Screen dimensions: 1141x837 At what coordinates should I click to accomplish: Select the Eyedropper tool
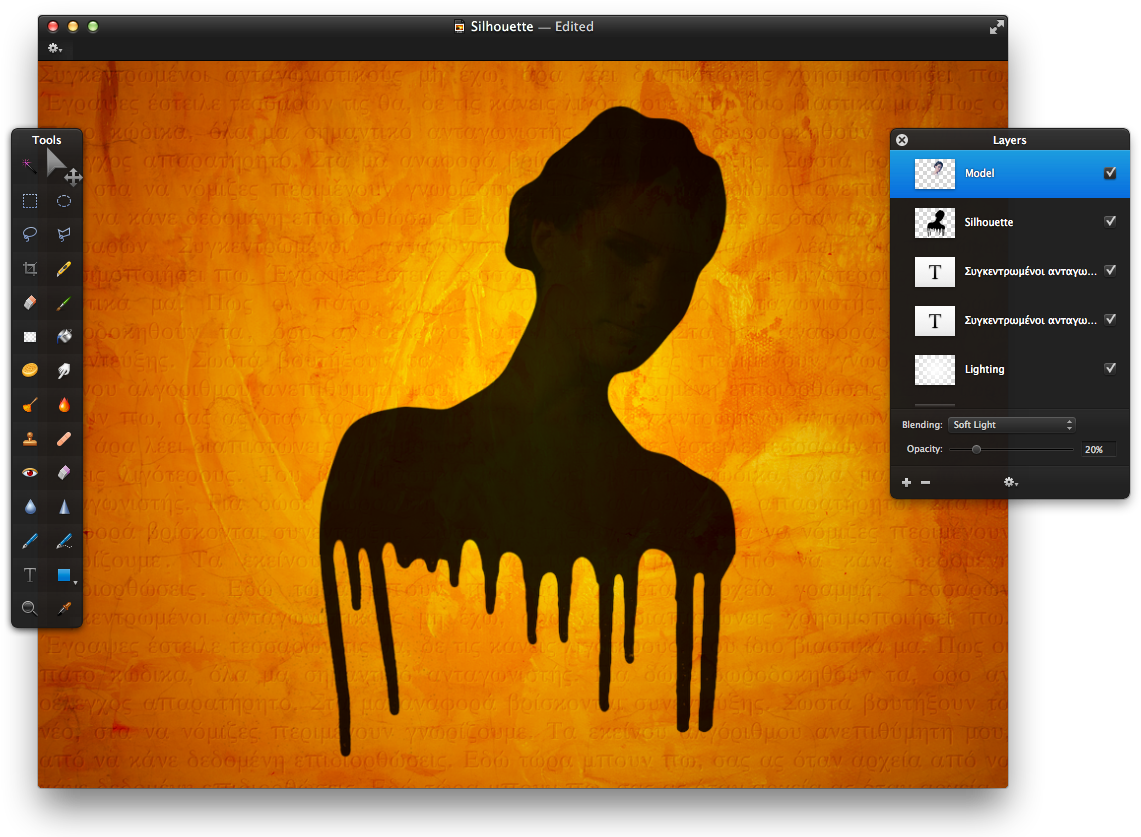click(x=65, y=608)
